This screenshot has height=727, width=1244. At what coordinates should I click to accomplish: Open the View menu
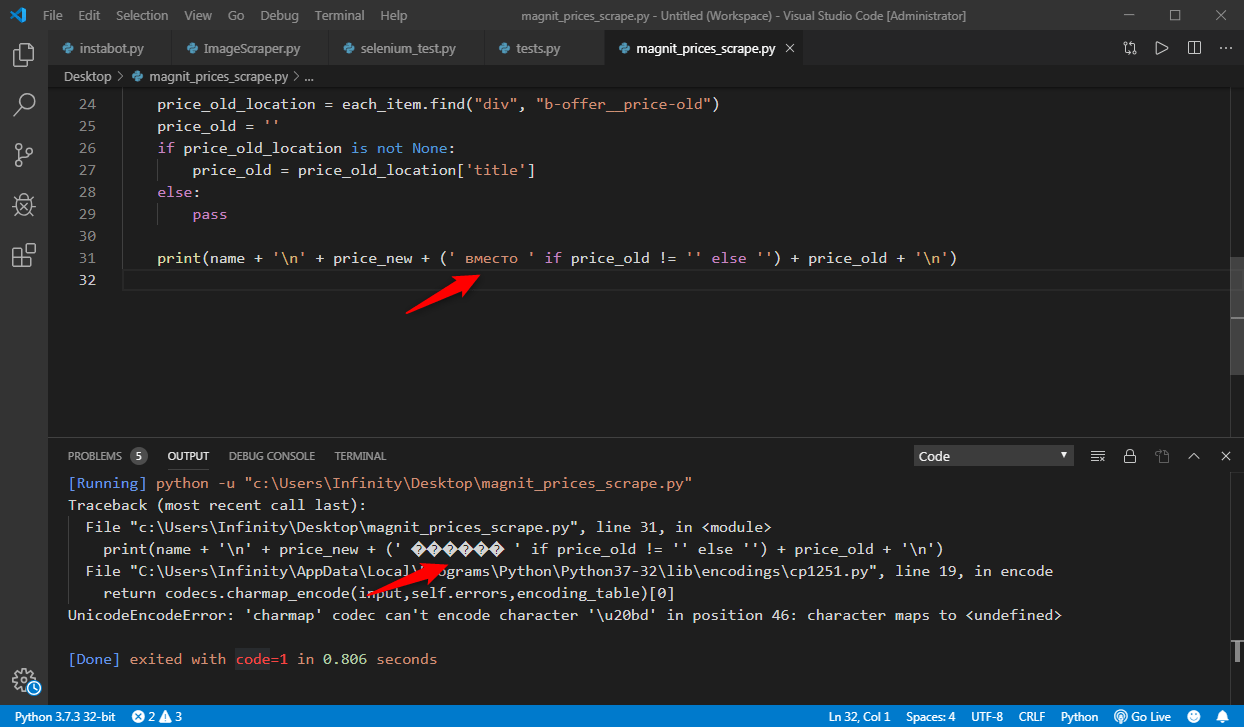point(198,16)
